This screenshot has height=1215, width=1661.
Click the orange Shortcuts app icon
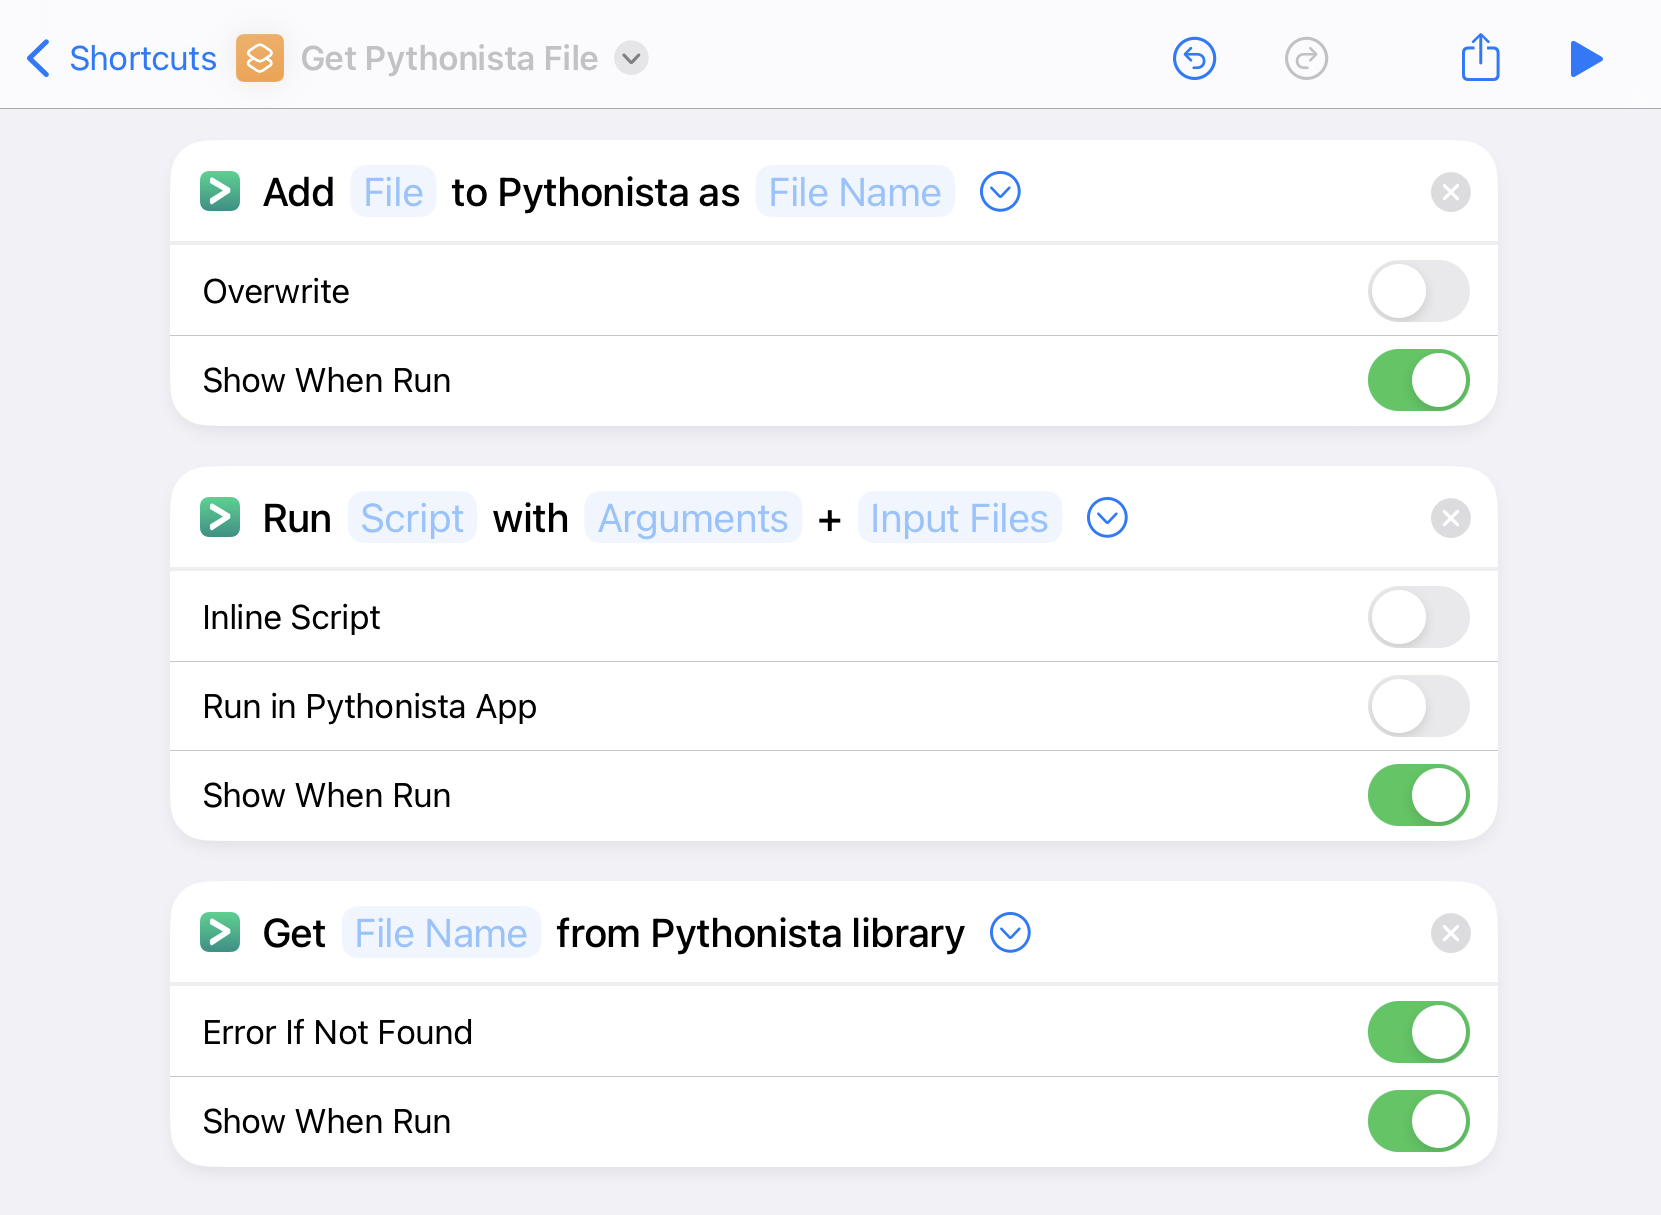click(260, 58)
